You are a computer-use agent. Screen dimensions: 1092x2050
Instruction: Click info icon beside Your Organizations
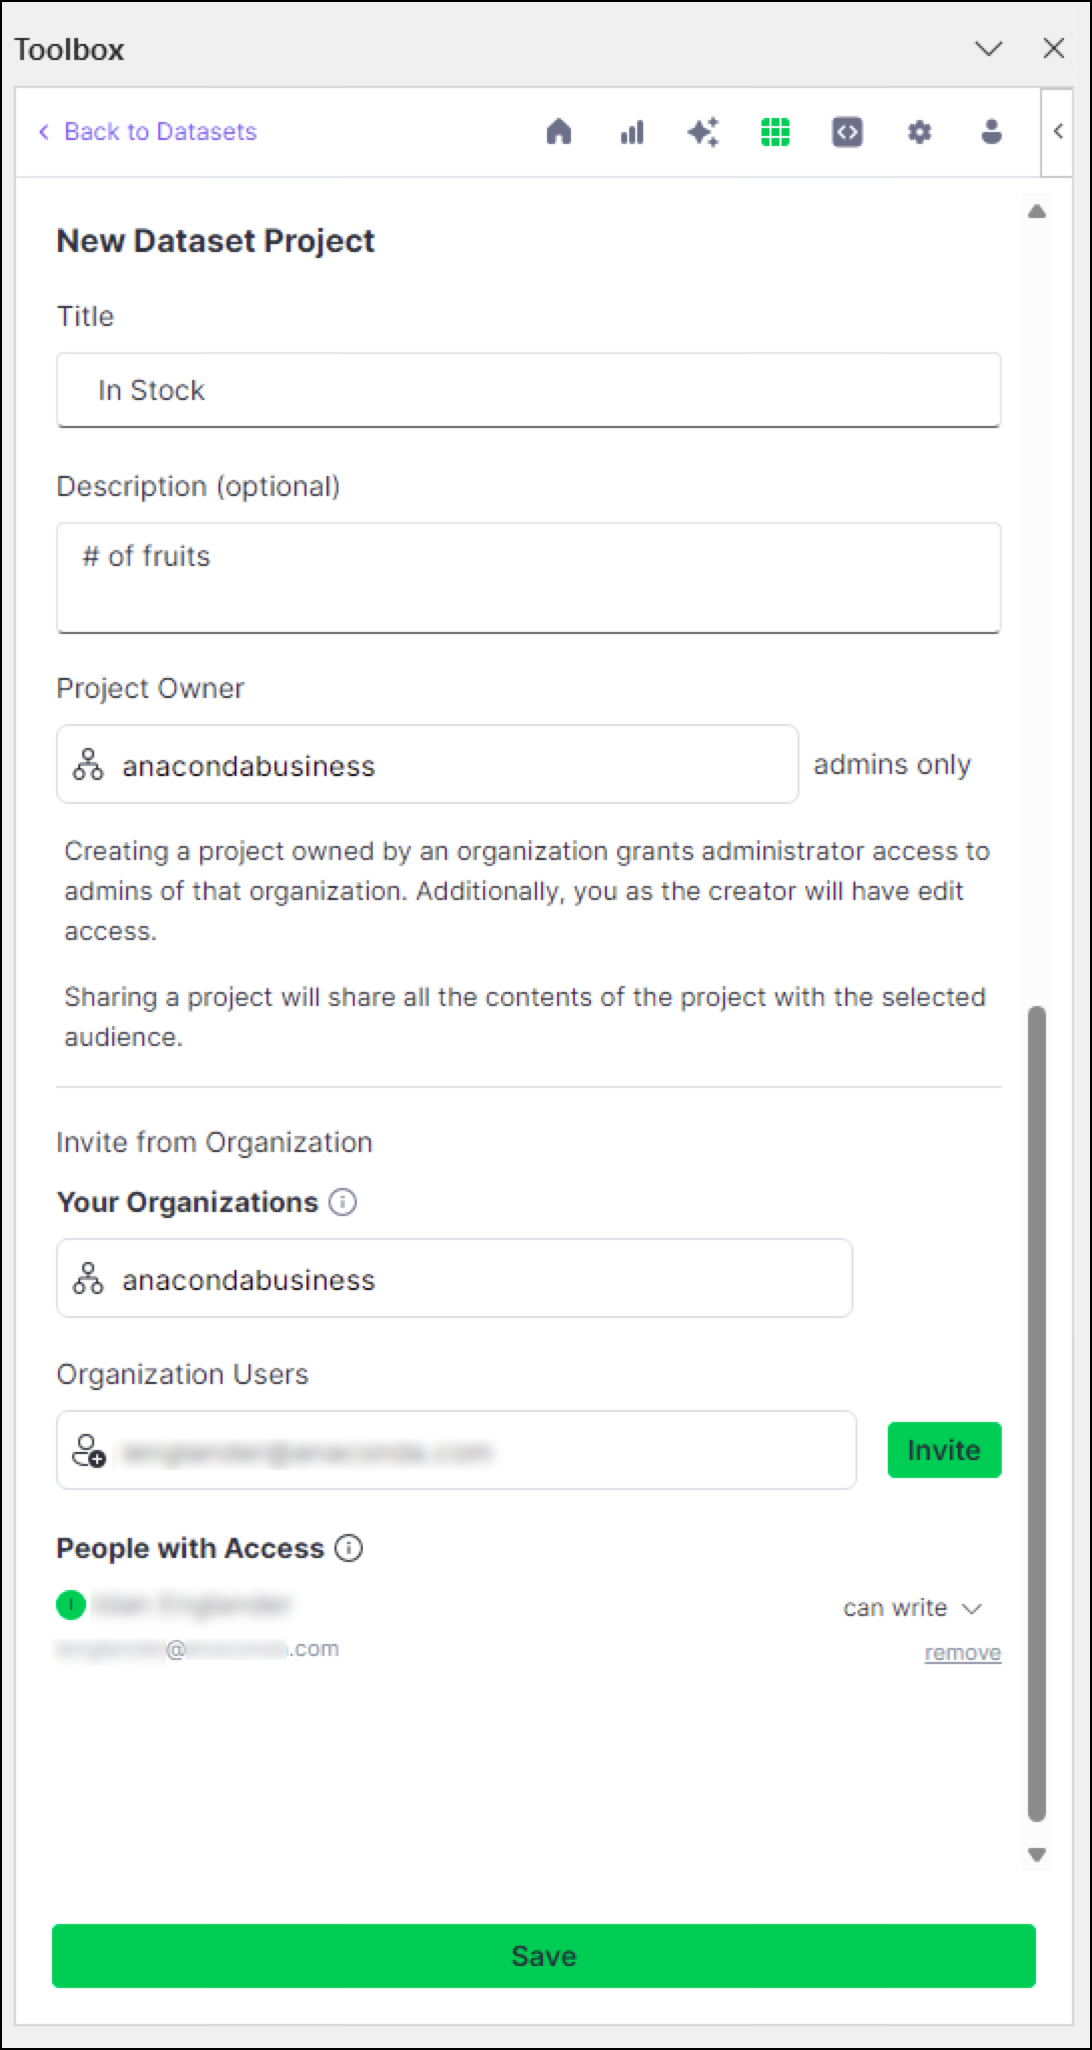pyautogui.click(x=343, y=1202)
